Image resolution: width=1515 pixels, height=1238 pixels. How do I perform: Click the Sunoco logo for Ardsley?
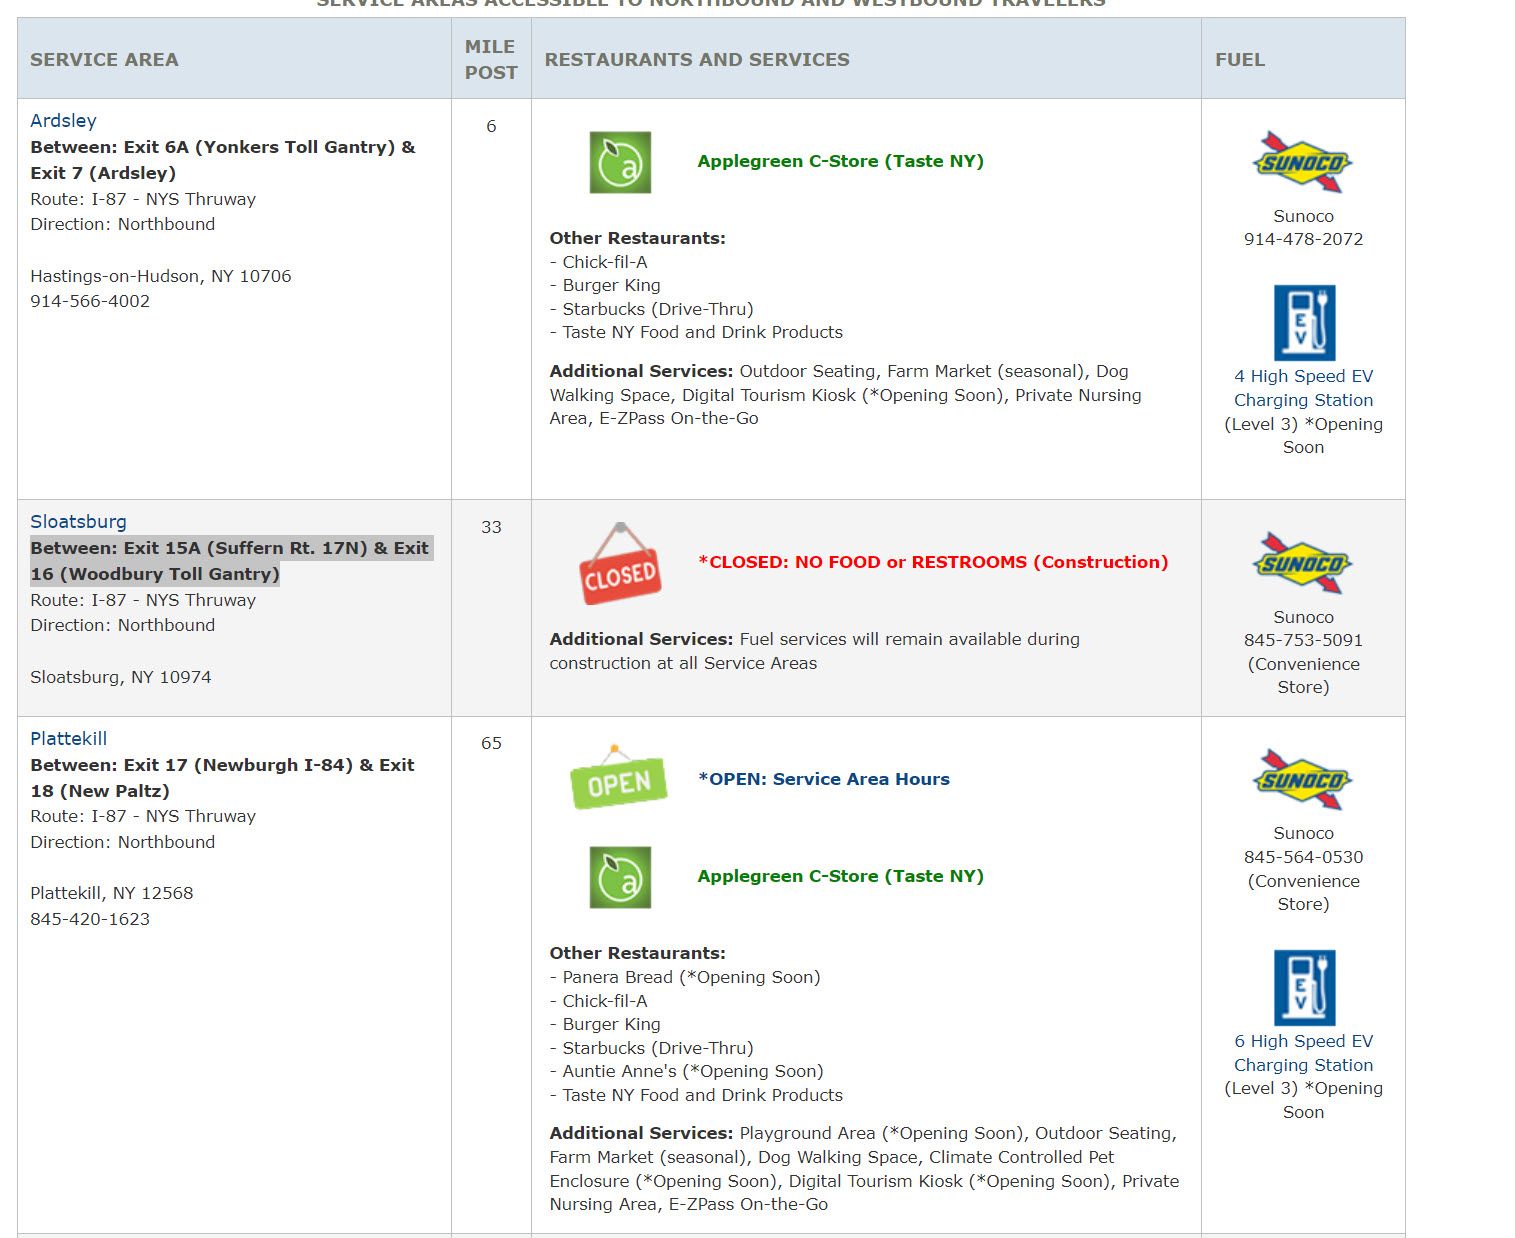point(1302,162)
